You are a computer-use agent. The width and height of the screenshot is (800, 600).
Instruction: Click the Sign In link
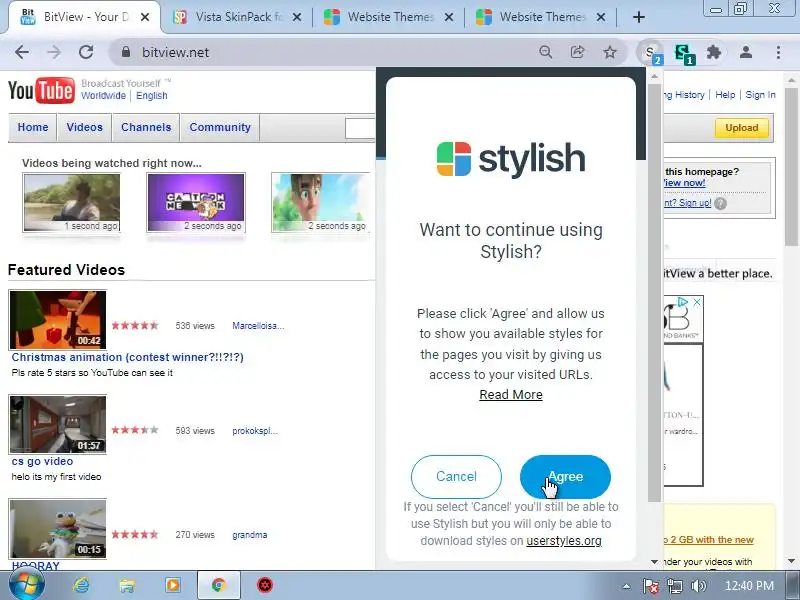pyautogui.click(x=760, y=94)
